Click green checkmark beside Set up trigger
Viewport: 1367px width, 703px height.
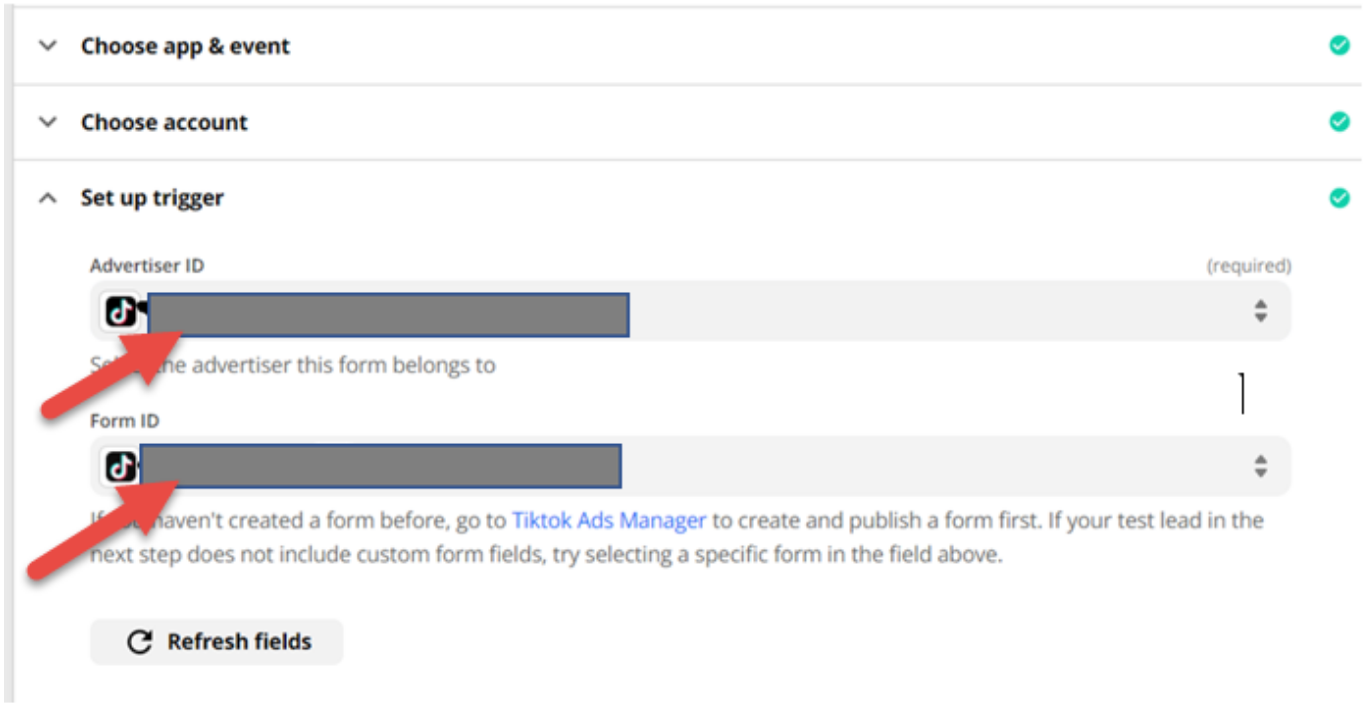click(1339, 198)
